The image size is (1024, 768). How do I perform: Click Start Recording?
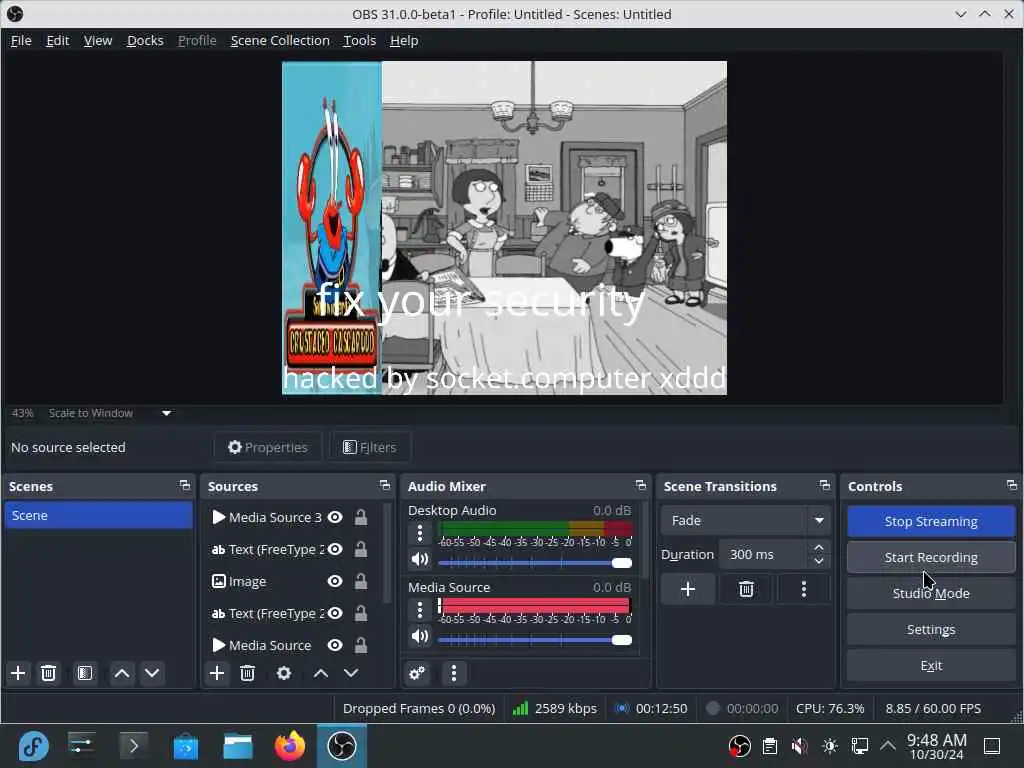(931, 557)
